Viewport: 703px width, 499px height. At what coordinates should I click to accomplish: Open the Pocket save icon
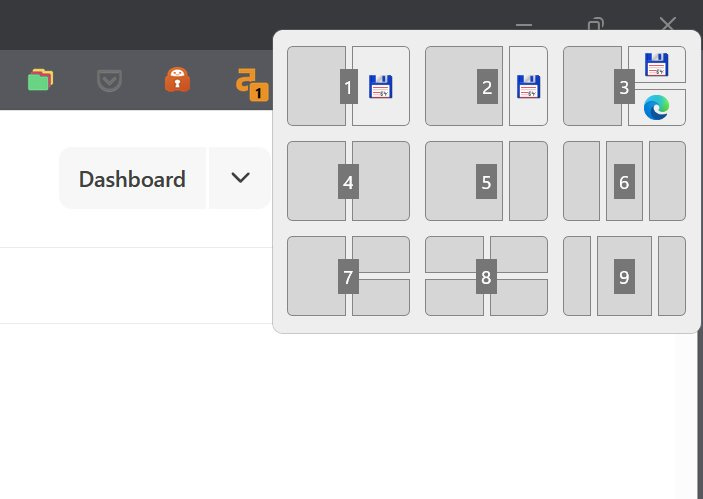[109, 80]
